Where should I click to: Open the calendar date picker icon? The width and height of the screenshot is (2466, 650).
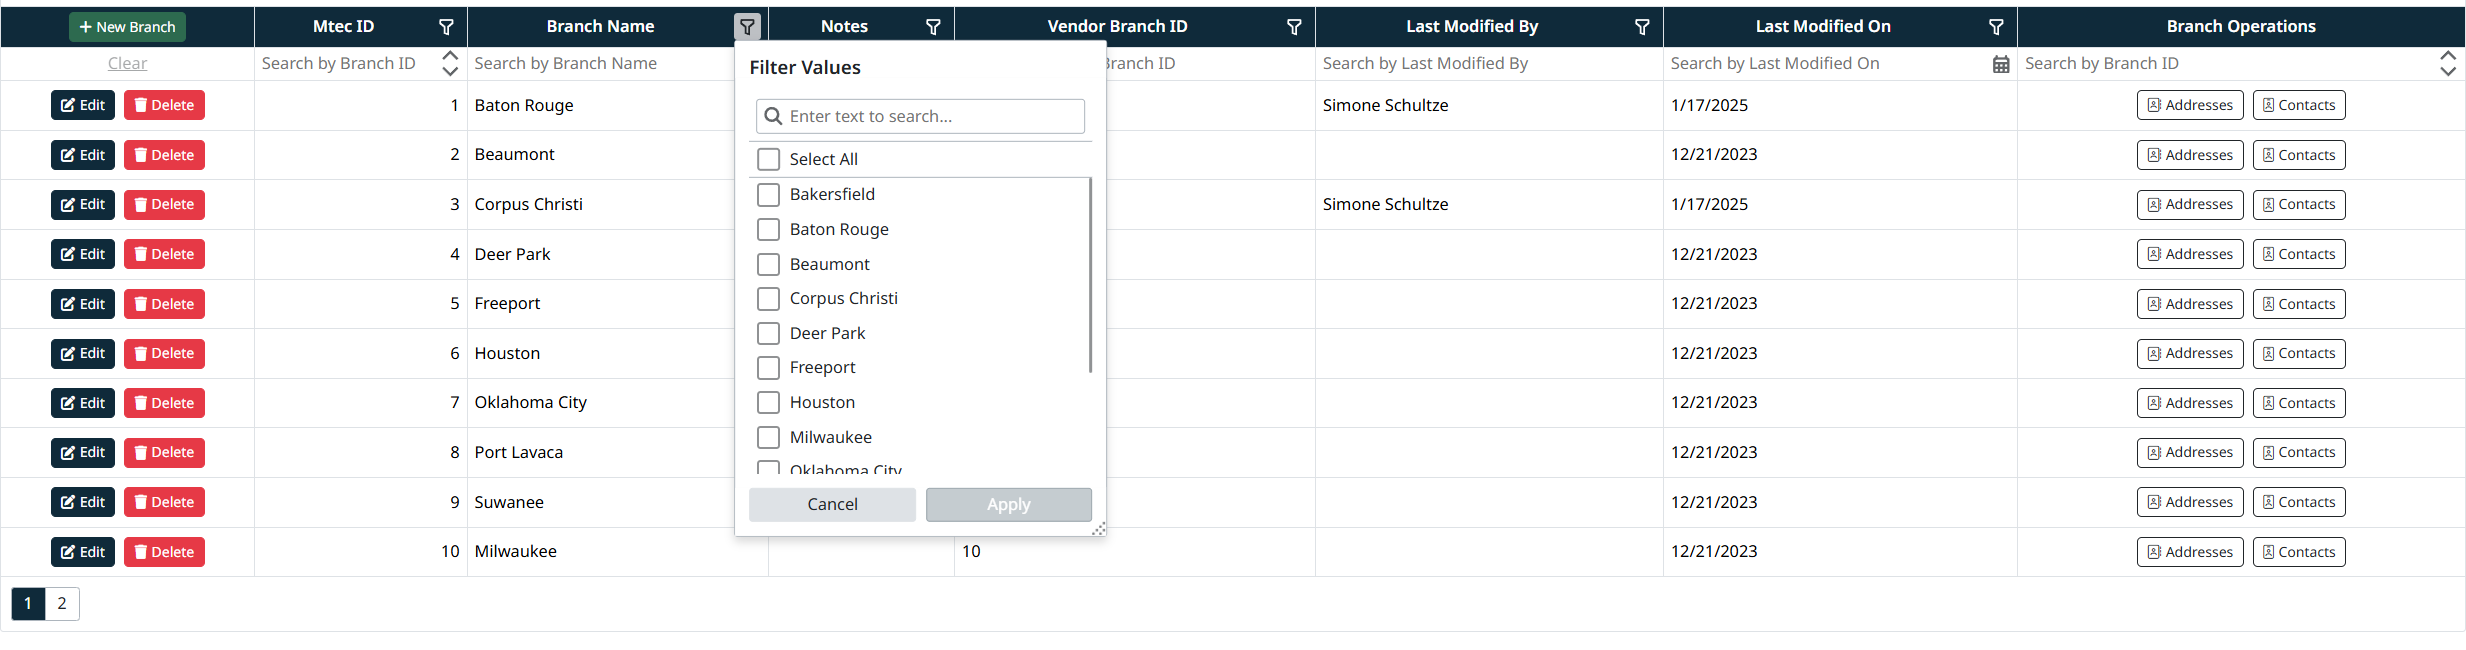coord(2001,64)
